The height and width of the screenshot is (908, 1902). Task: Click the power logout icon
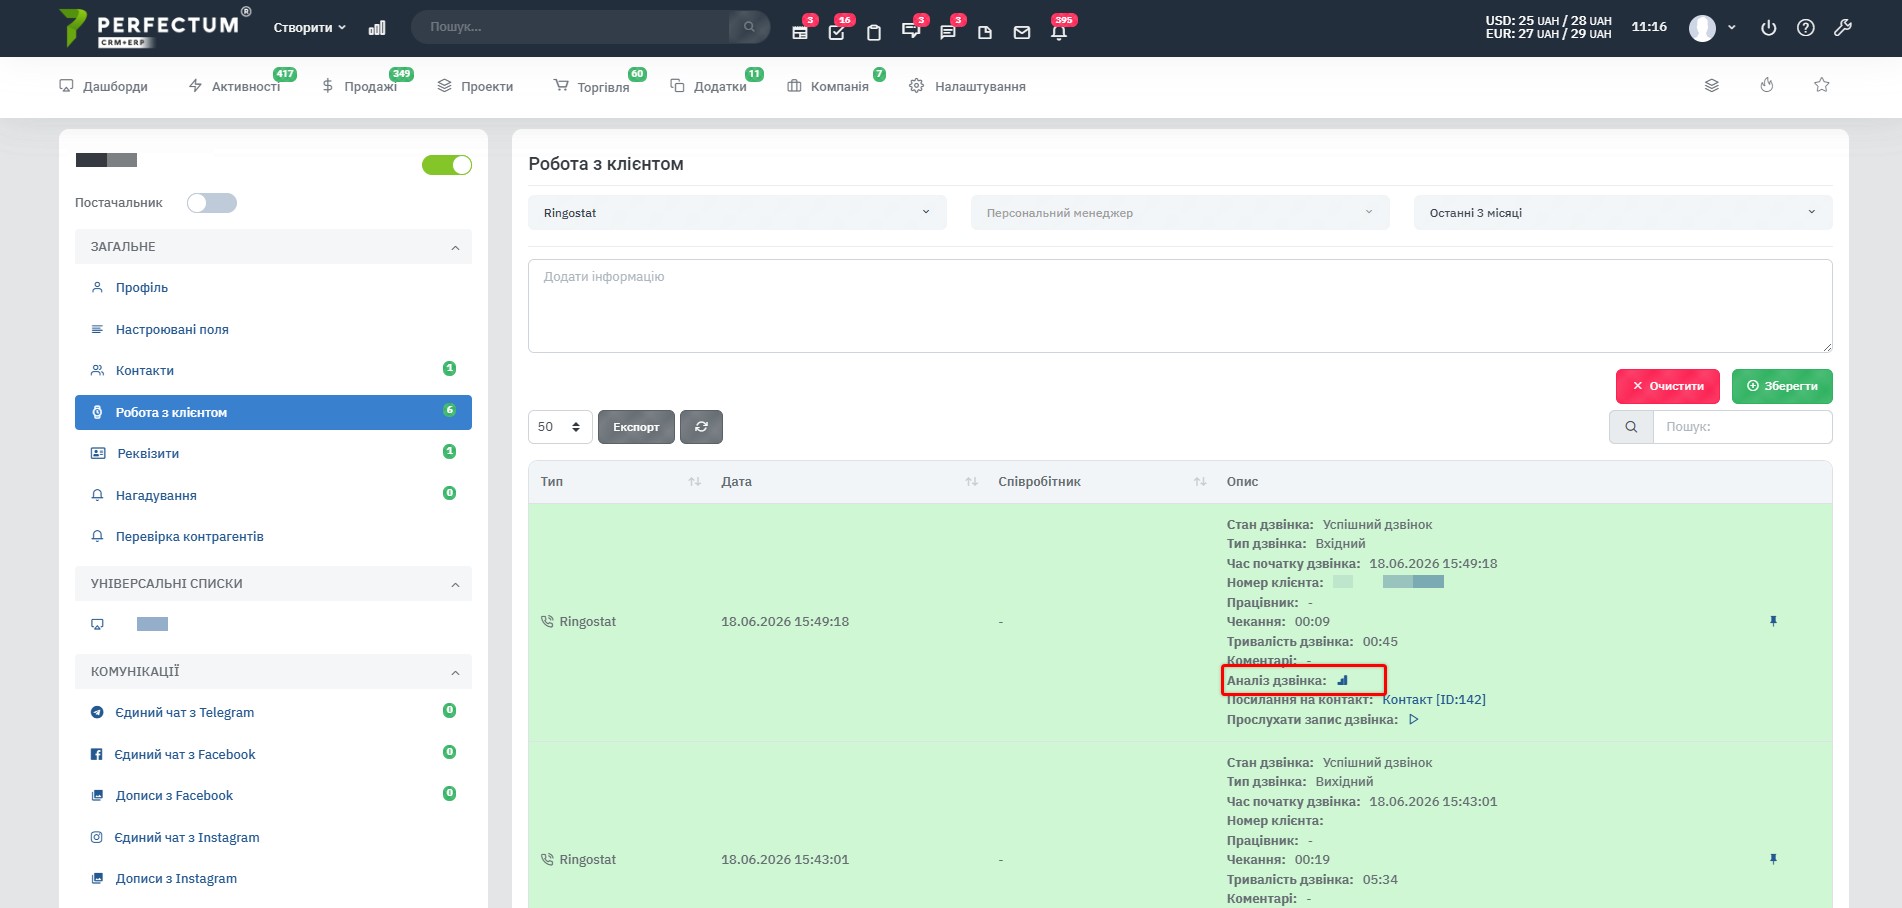1769,28
